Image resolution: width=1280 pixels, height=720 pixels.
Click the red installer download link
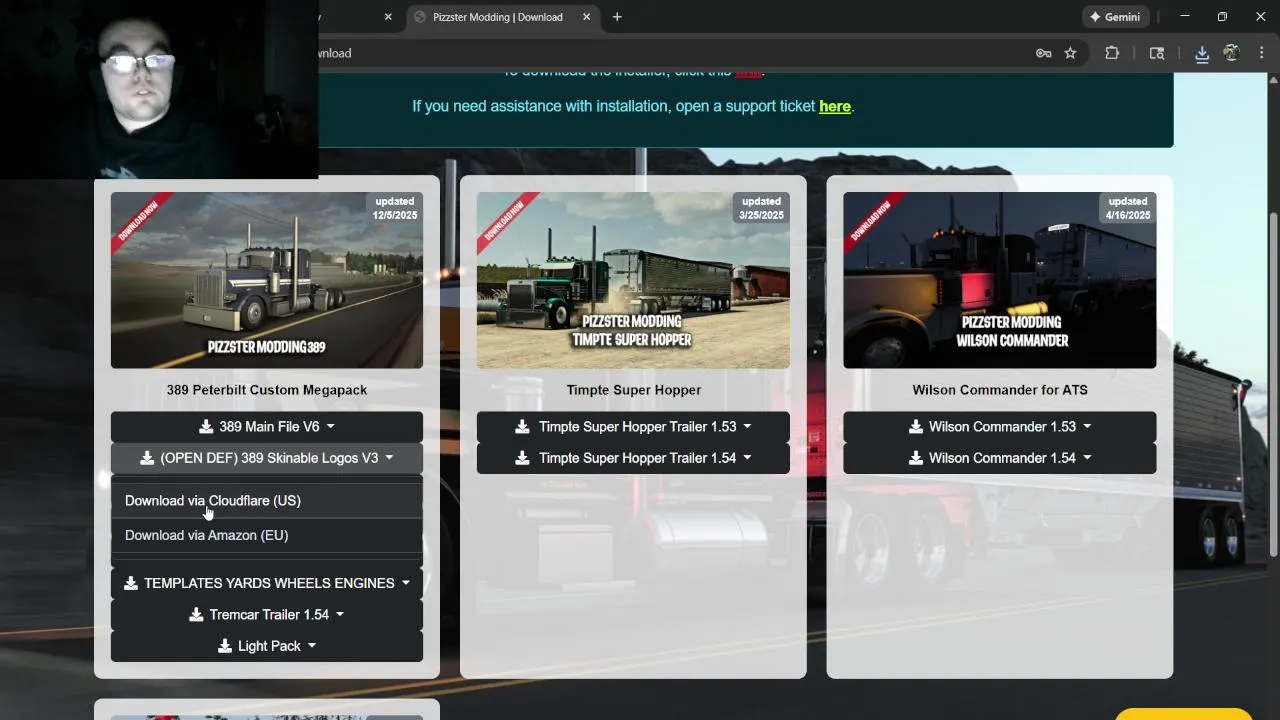748,72
